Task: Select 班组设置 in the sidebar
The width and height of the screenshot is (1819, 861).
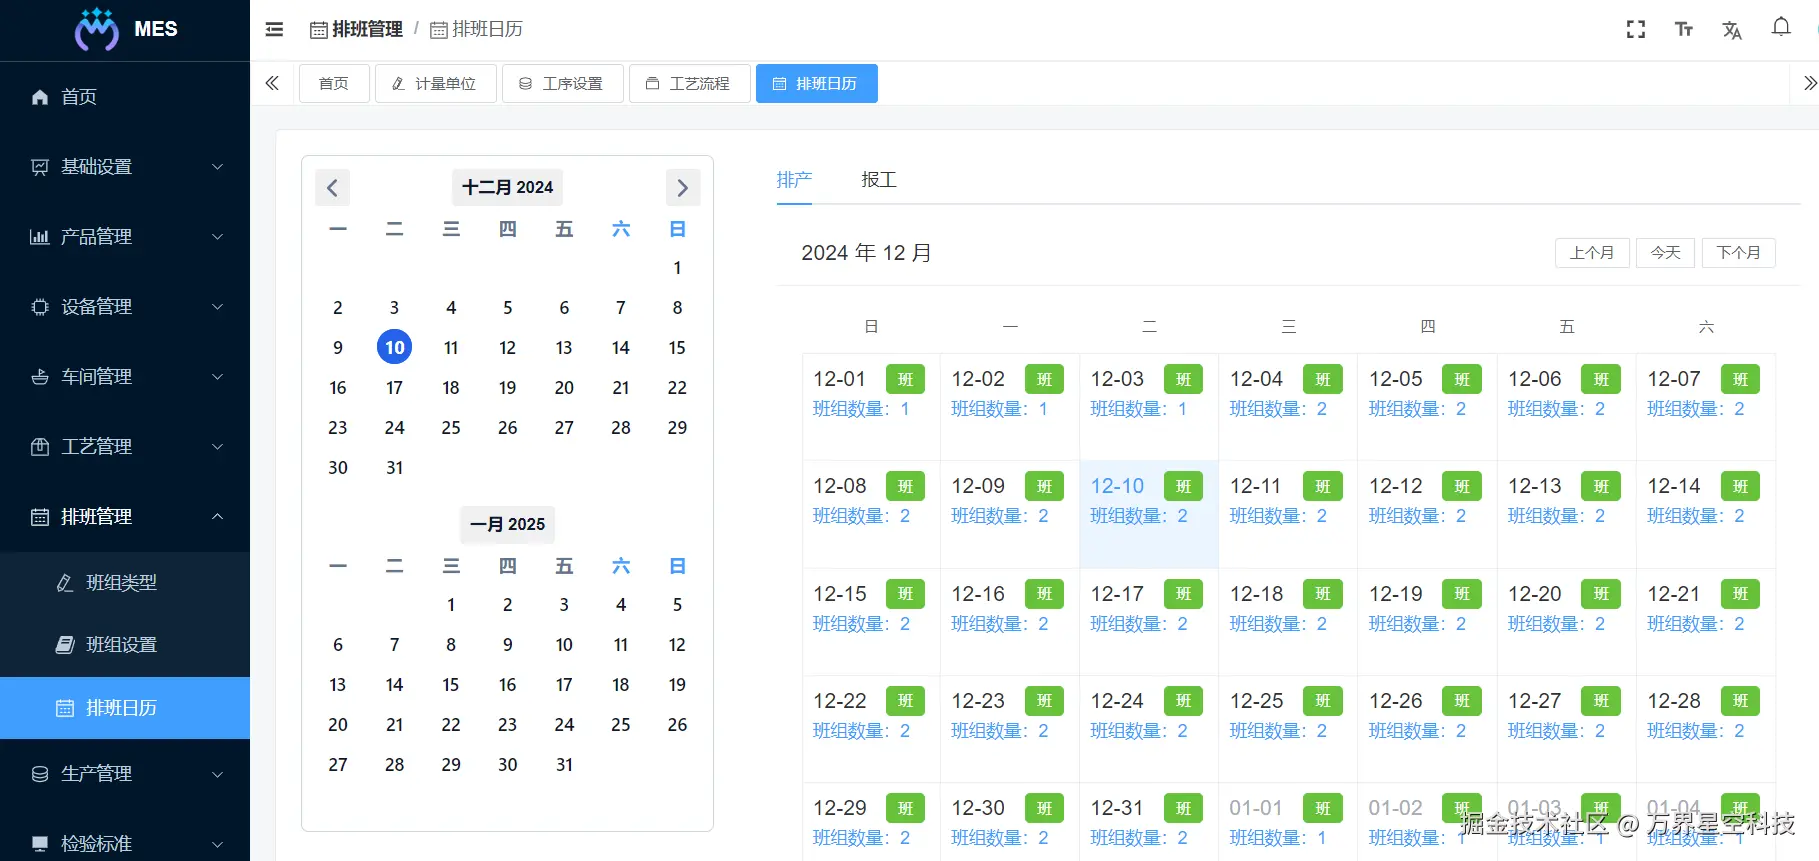Action: click(125, 645)
